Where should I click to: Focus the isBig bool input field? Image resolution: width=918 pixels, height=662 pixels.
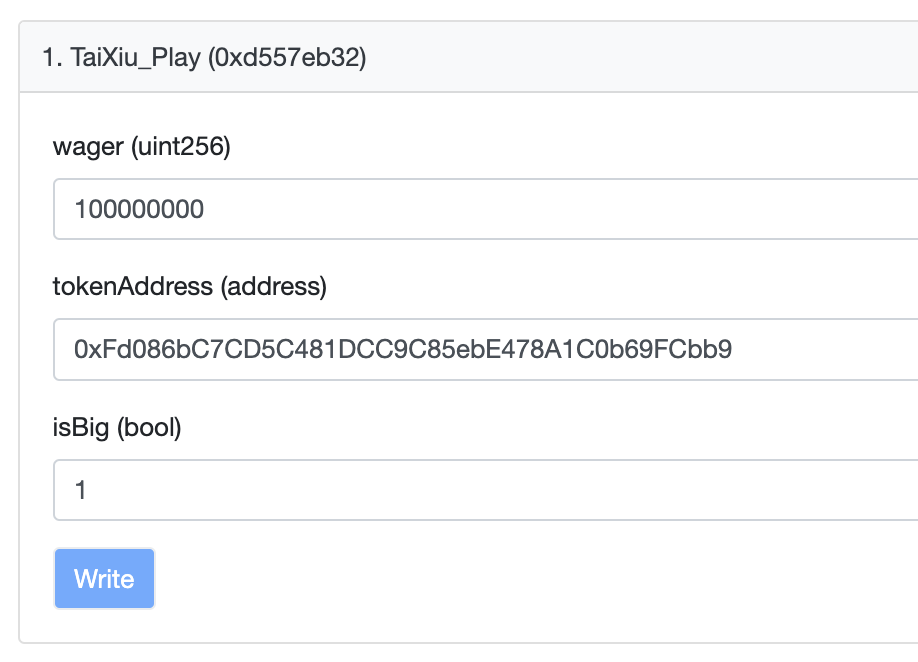click(x=486, y=490)
